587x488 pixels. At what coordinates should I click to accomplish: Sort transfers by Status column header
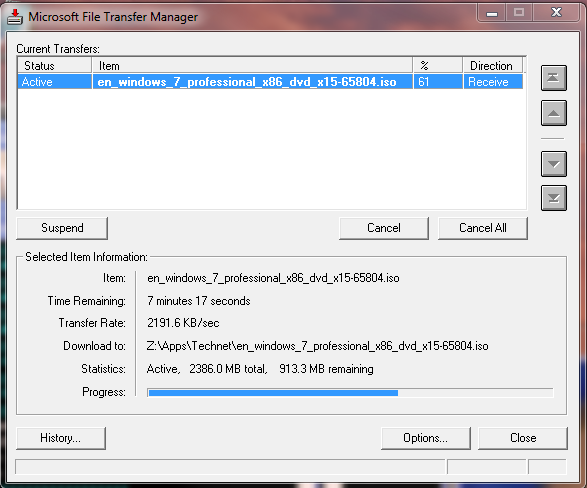coord(55,66)
